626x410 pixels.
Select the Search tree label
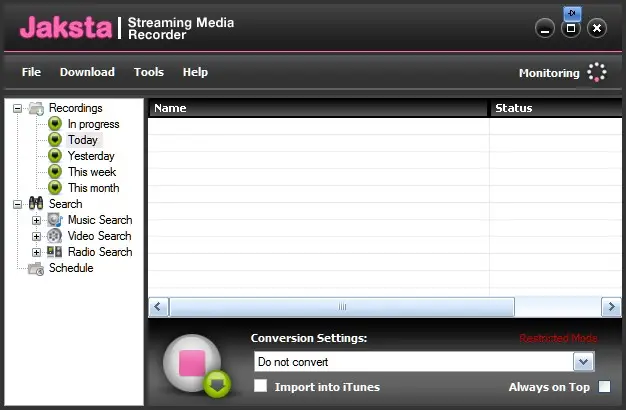[x=65, y=204]
